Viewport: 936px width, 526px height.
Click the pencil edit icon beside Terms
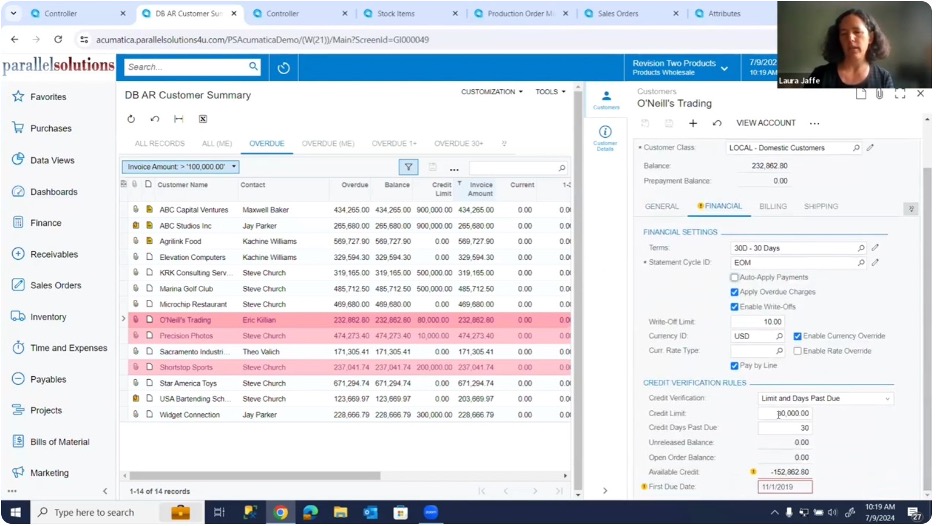tap(874, 248)
